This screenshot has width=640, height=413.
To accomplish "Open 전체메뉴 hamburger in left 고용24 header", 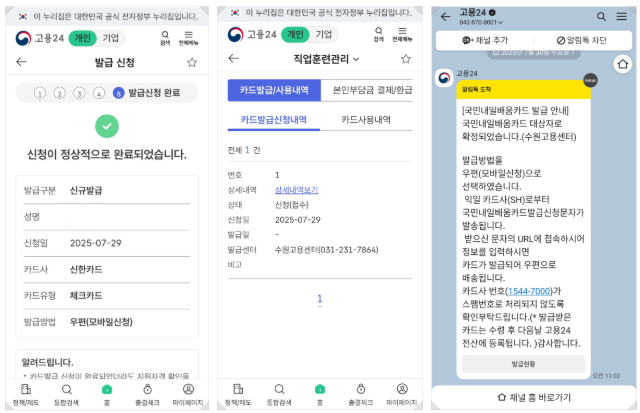I will point(189,38).
